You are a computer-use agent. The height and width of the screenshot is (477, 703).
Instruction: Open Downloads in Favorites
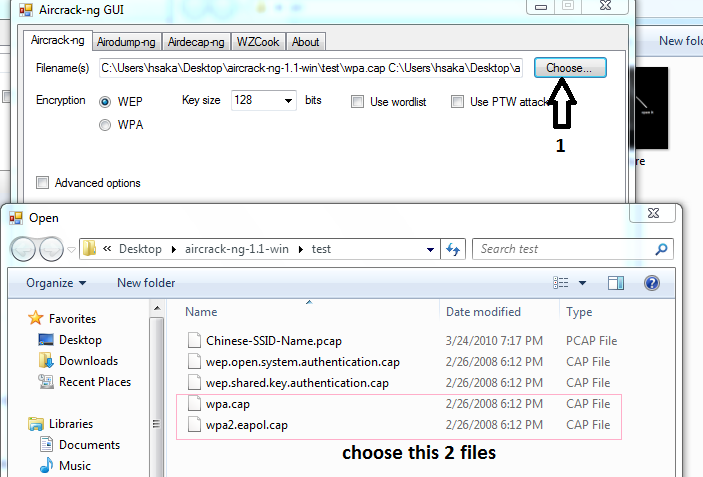click(x=88, y=361)
